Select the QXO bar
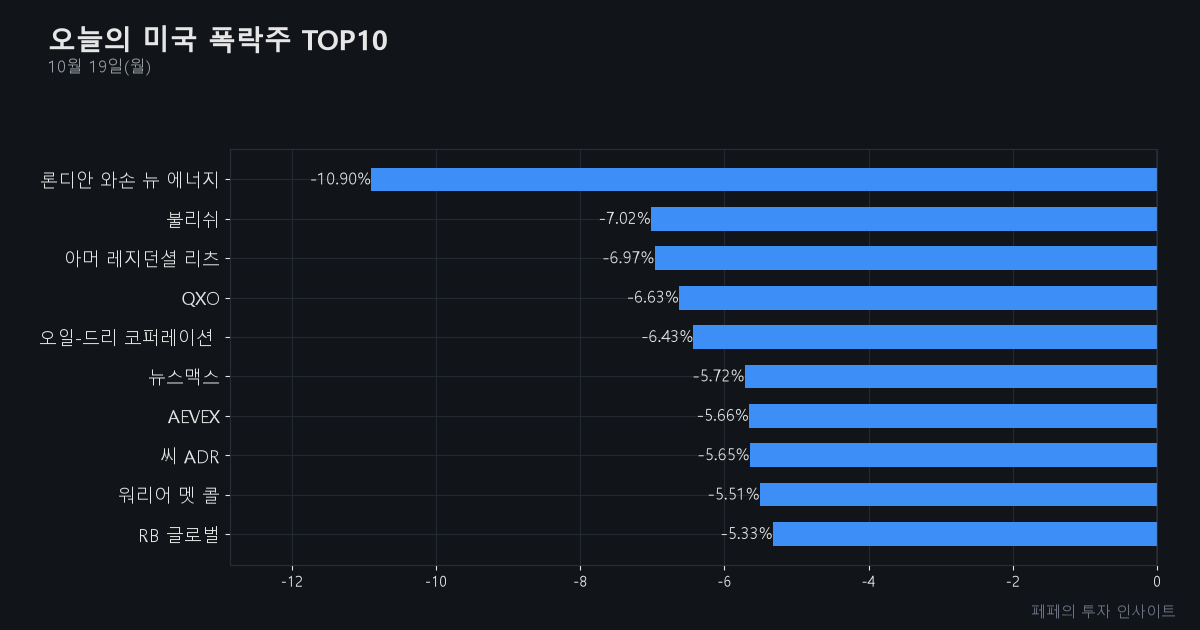This screenshot has width=1200, height=630. tap(918, 298)
